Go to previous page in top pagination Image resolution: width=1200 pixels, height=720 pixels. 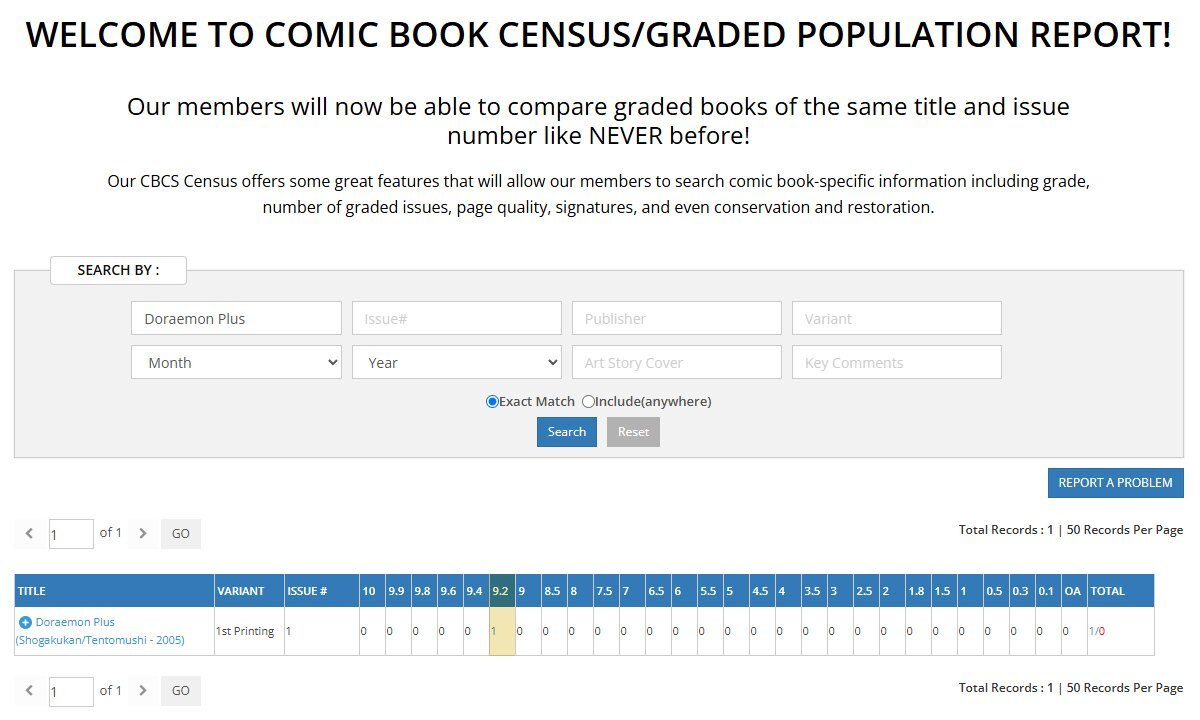tap(30, 534)
